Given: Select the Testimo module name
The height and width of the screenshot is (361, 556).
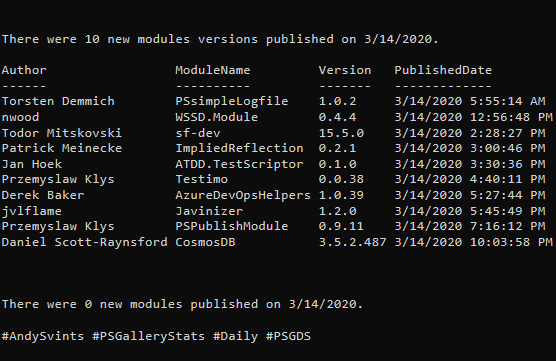Looking at the screenshot, I should tap(201, 179).
